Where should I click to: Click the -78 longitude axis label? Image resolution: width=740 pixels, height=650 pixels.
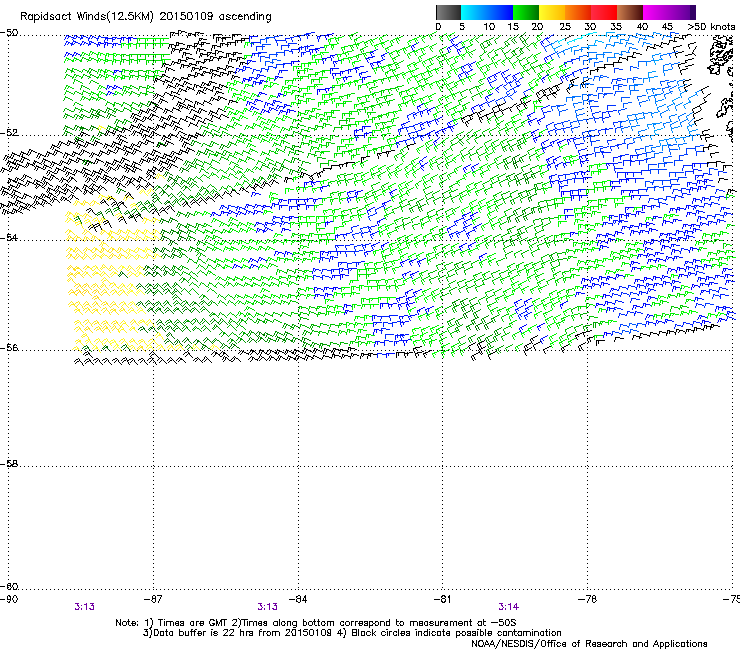click(x=587, y=599)
